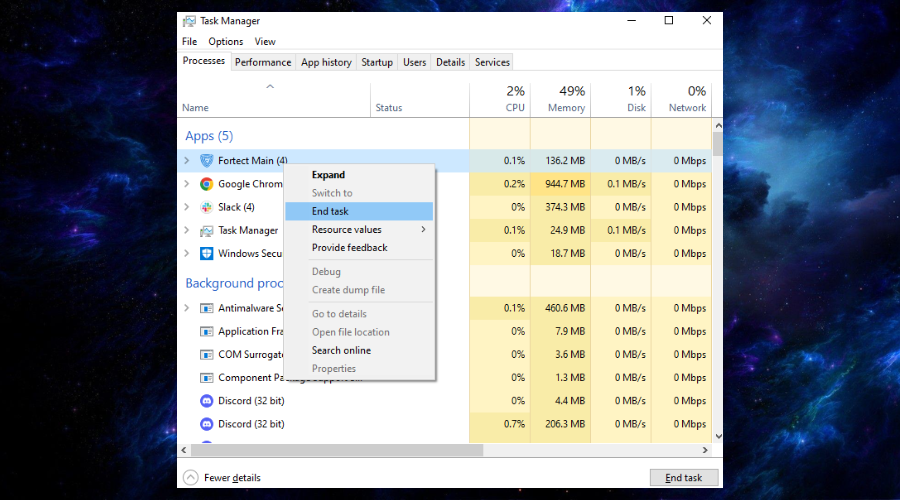
Task: Sort by the CPU column header
Action: coord(500,100)
